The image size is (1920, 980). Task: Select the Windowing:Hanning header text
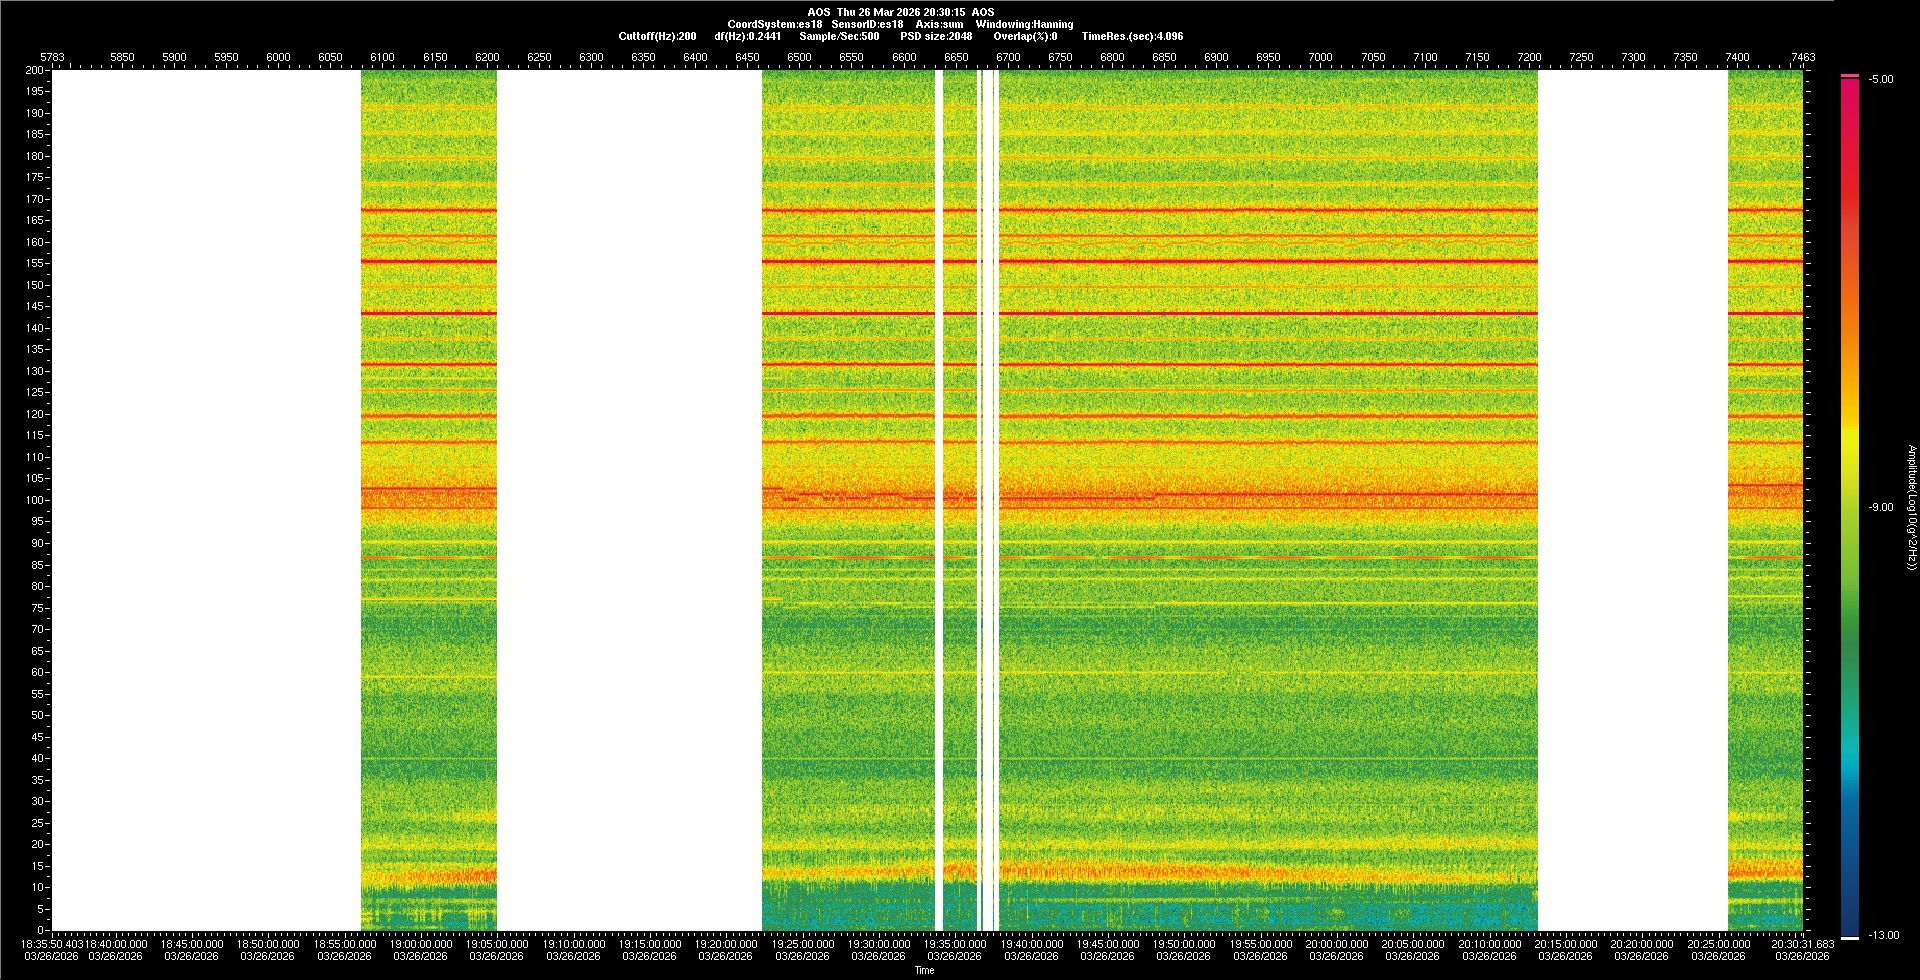point(1024,24)
